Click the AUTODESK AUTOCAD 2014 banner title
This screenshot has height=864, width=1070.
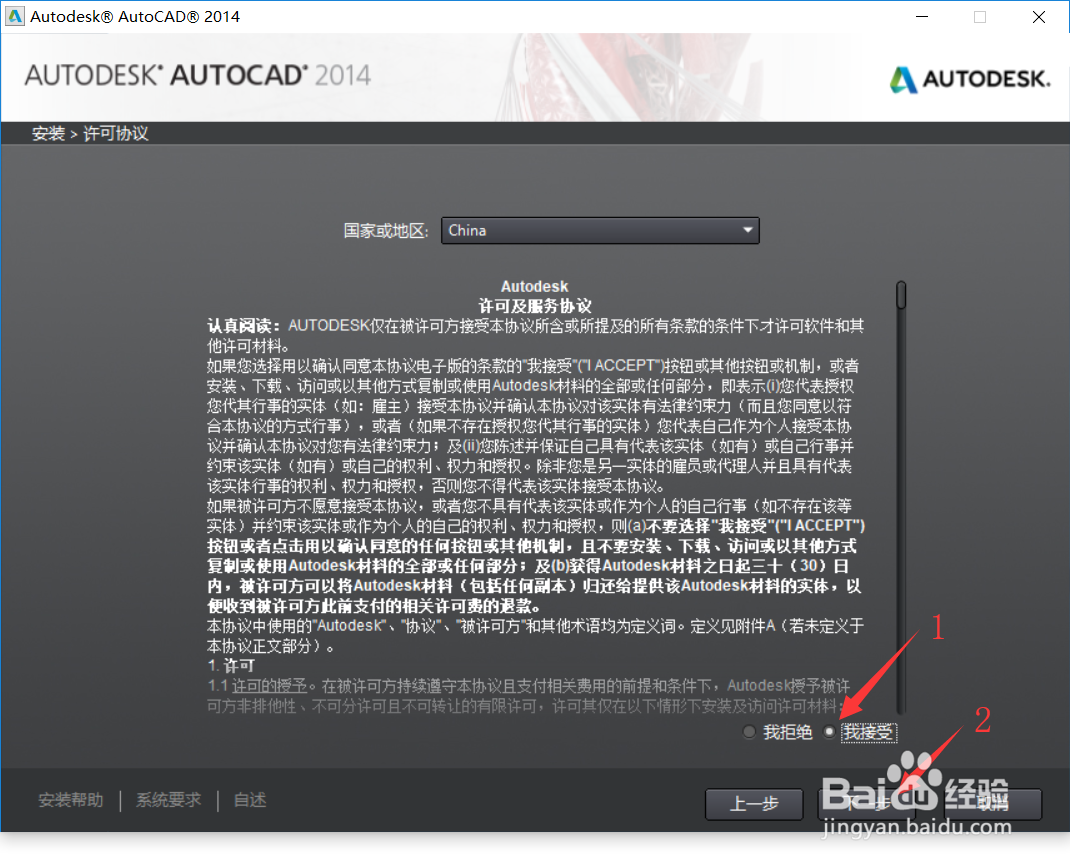click(x=198, y=75)
